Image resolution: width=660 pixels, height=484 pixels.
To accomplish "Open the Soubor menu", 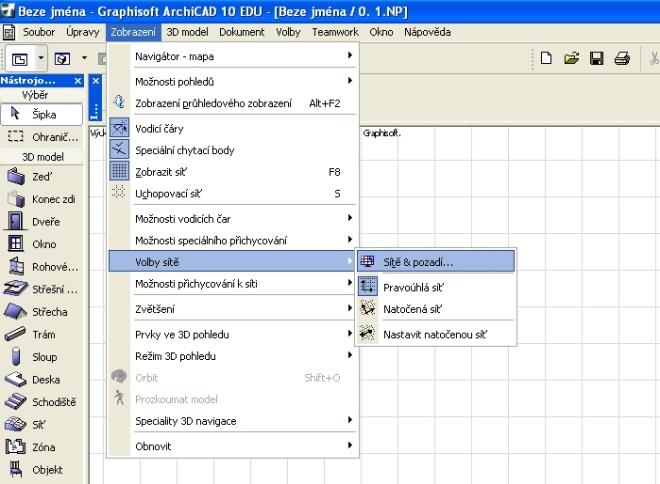I will 39,32.
